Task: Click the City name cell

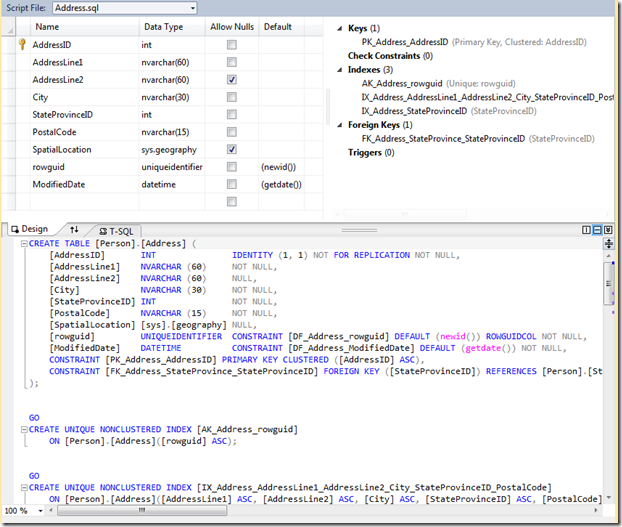Action: pos(84,97)
